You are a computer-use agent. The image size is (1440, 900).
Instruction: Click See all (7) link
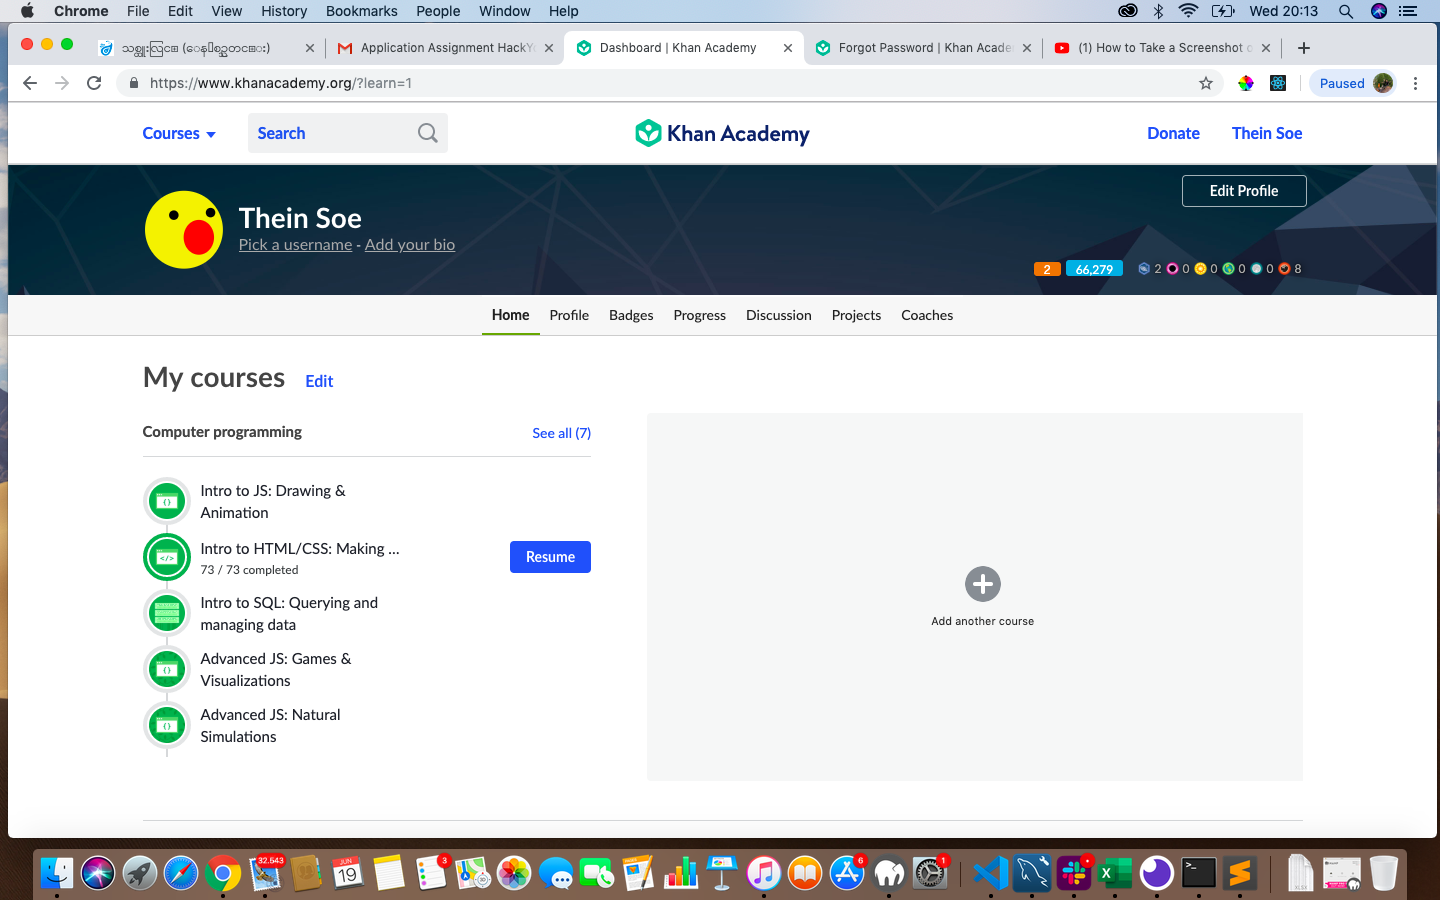pos(561,433)
